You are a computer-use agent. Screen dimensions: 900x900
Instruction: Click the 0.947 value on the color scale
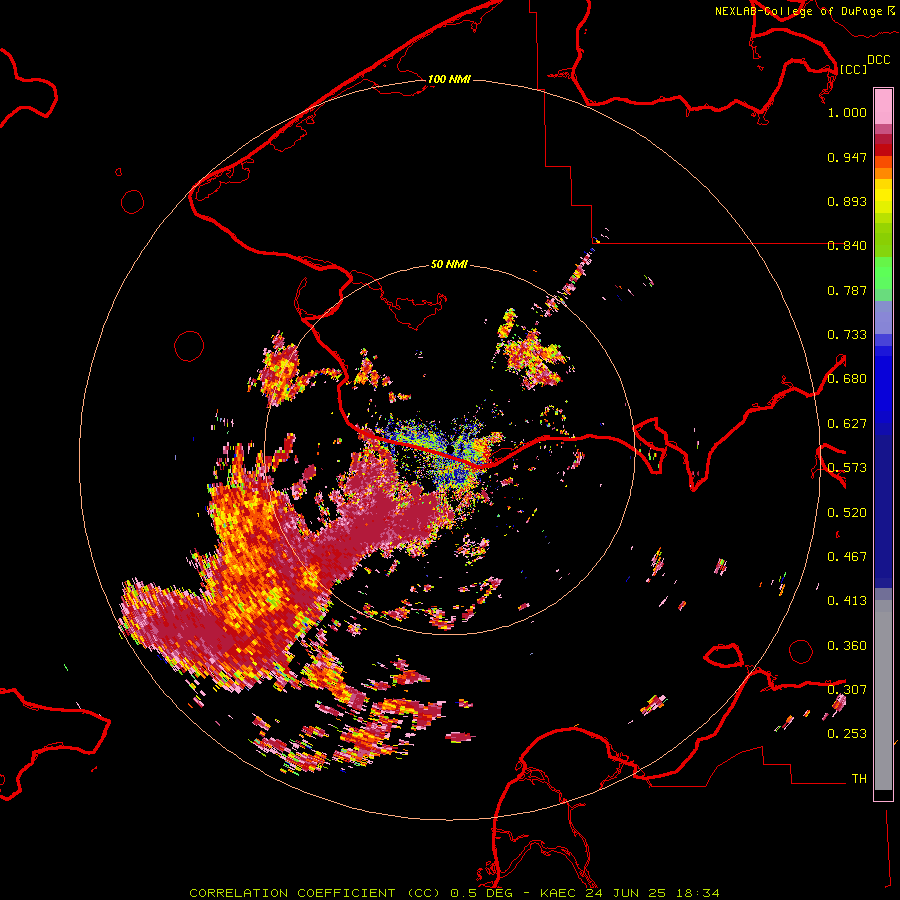(x=847, y=157)
